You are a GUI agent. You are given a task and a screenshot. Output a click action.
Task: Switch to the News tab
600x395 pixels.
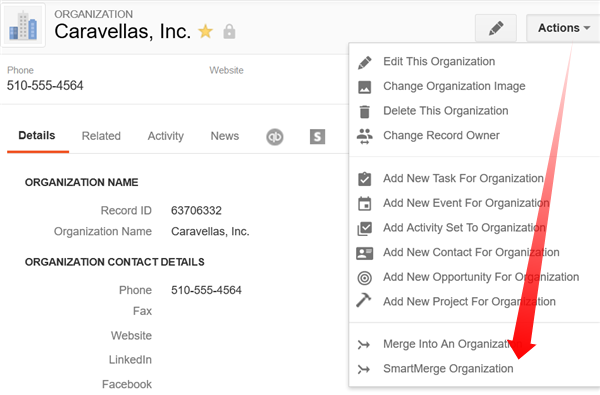coord(225,136)
